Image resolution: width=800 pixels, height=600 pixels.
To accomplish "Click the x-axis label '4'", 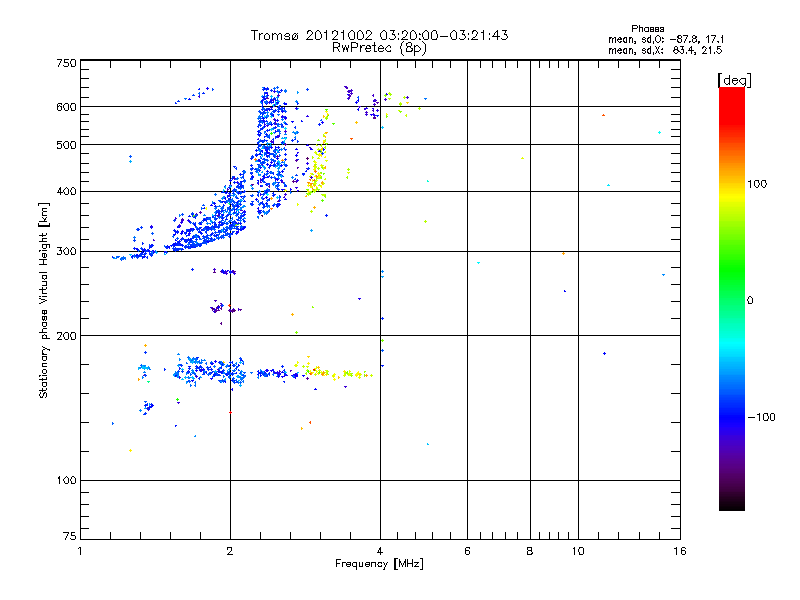I will 380,551.
